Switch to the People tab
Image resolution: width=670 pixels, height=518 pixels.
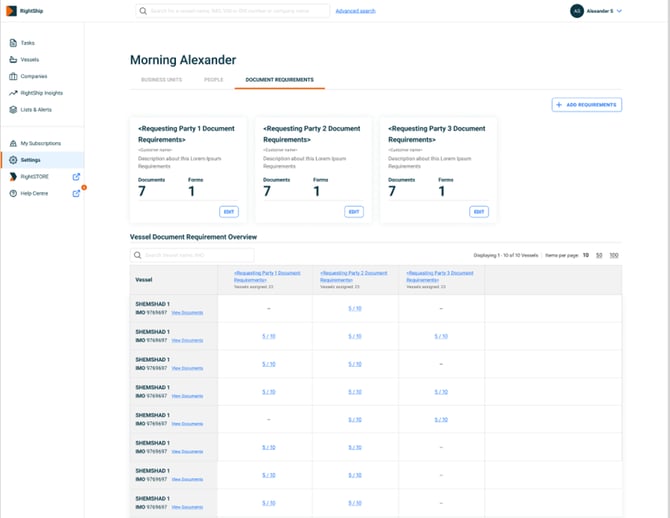click(x=213, y=79)
